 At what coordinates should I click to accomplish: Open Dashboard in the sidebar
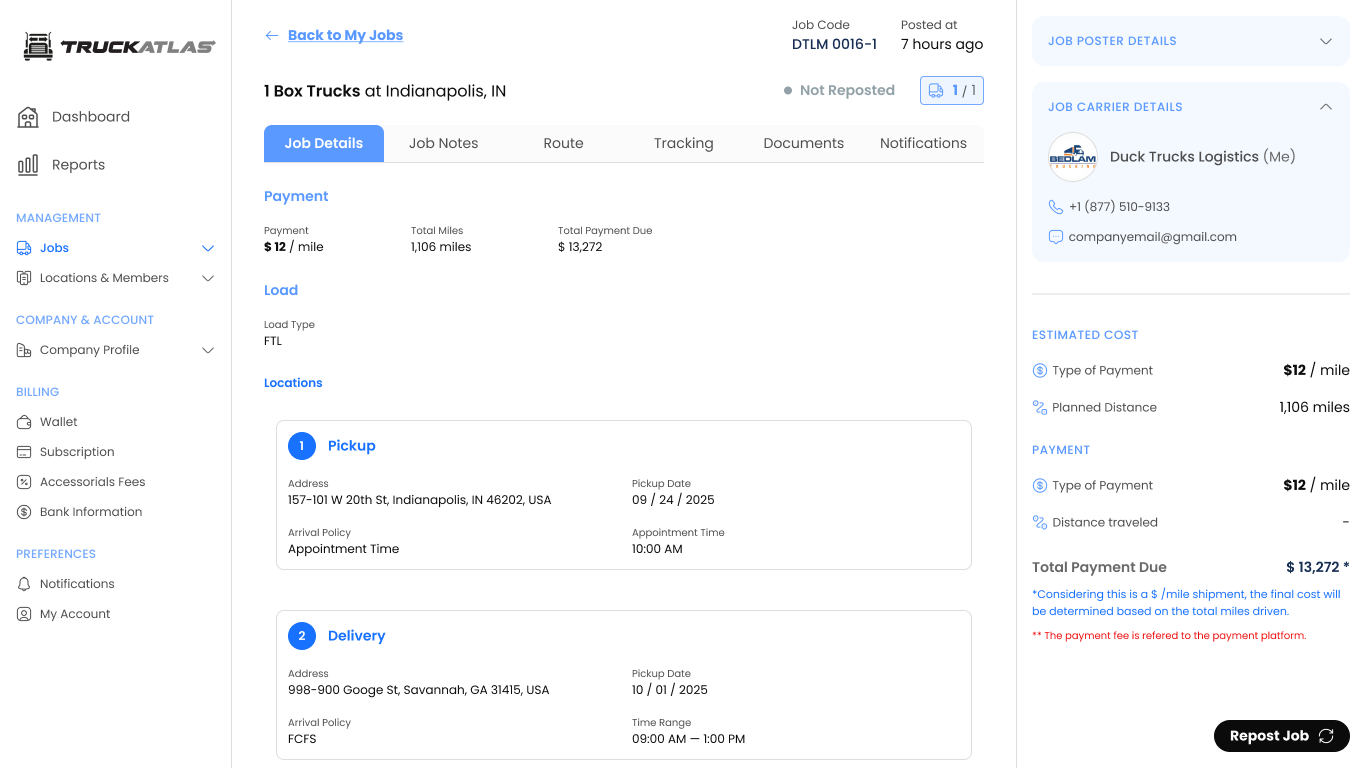[91, 117]
